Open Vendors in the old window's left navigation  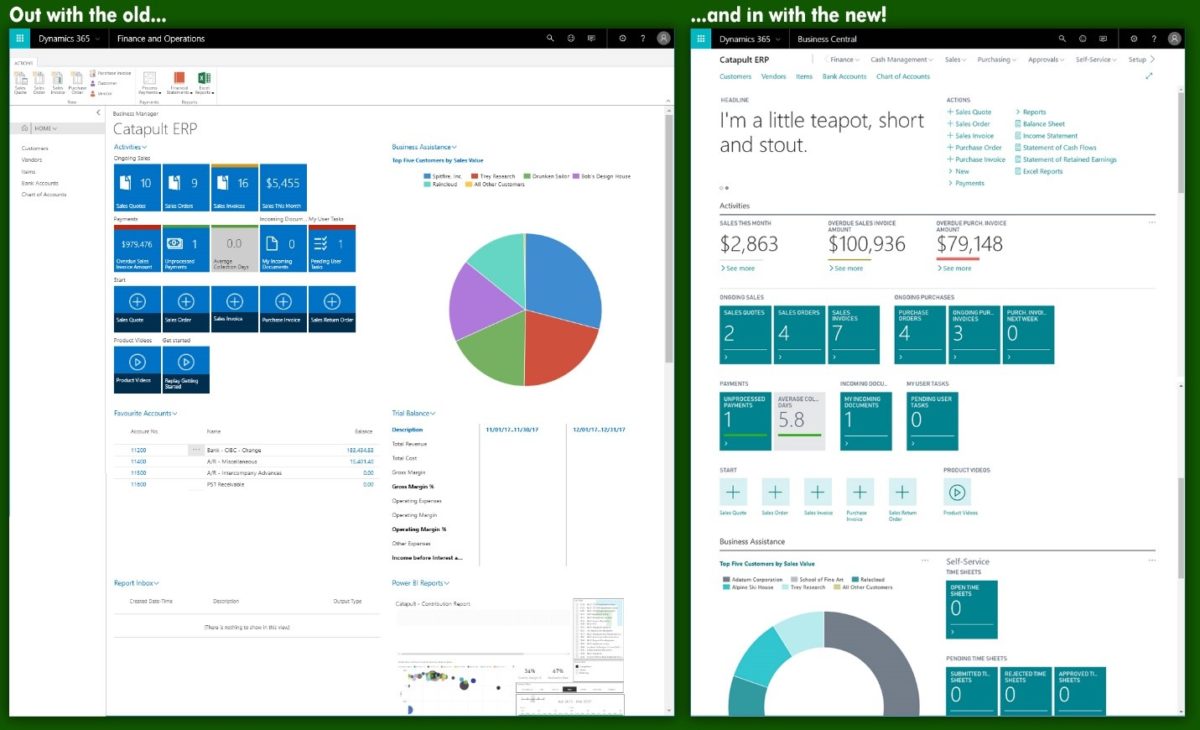(x=32, y=160)
